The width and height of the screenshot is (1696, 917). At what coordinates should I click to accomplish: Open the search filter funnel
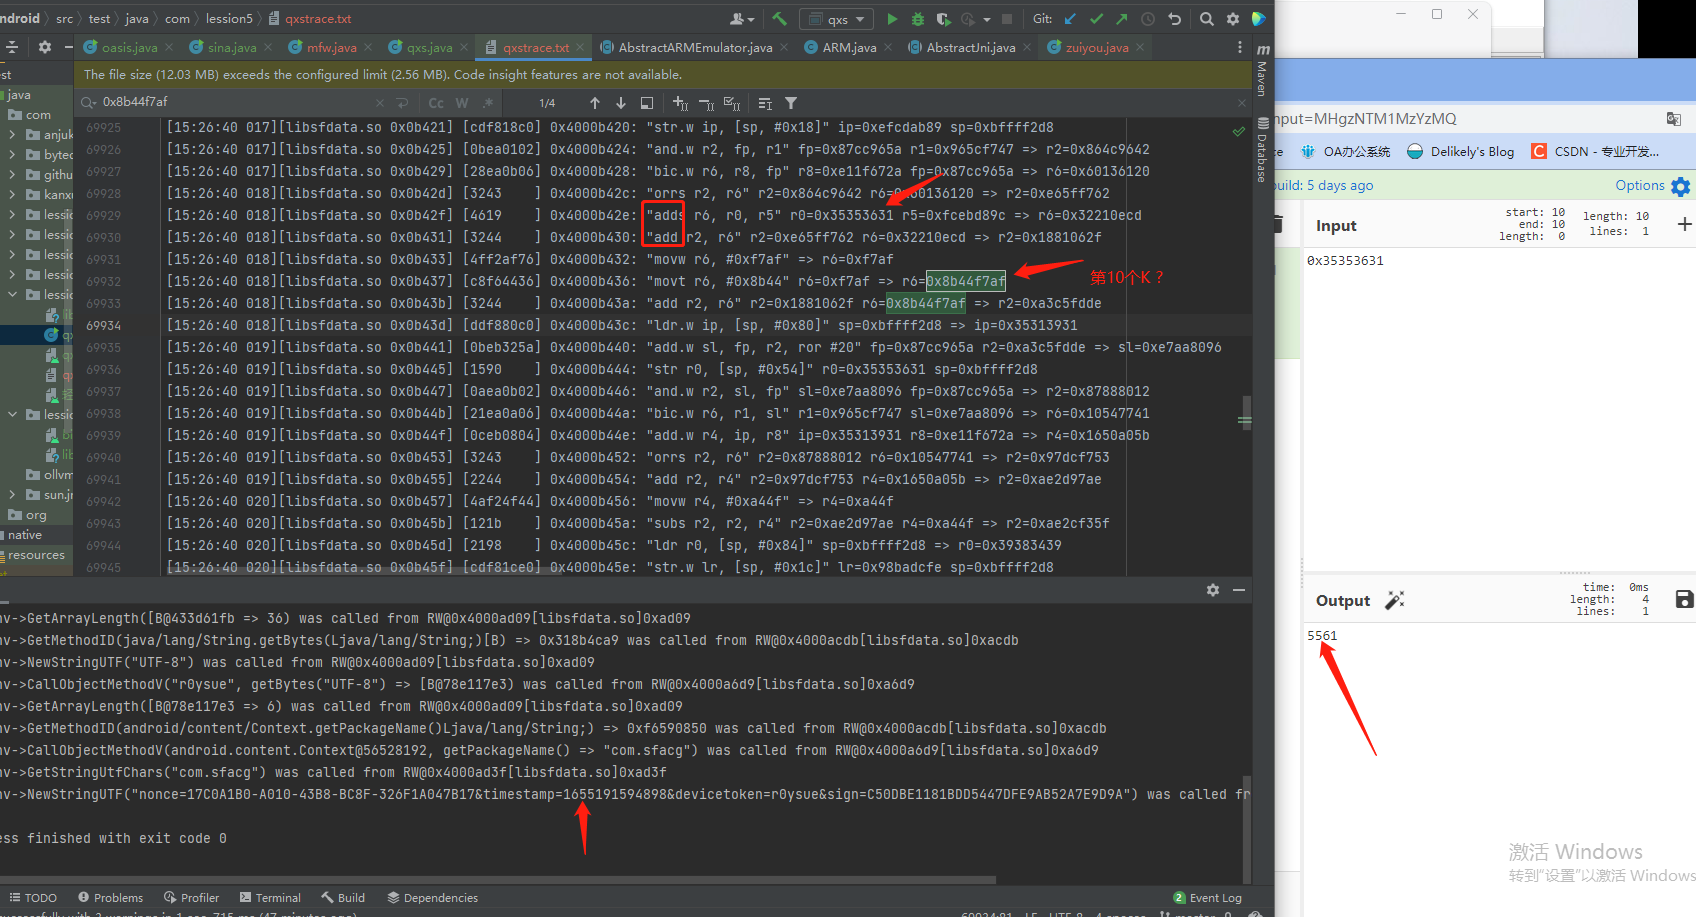(x=791, y=103)
